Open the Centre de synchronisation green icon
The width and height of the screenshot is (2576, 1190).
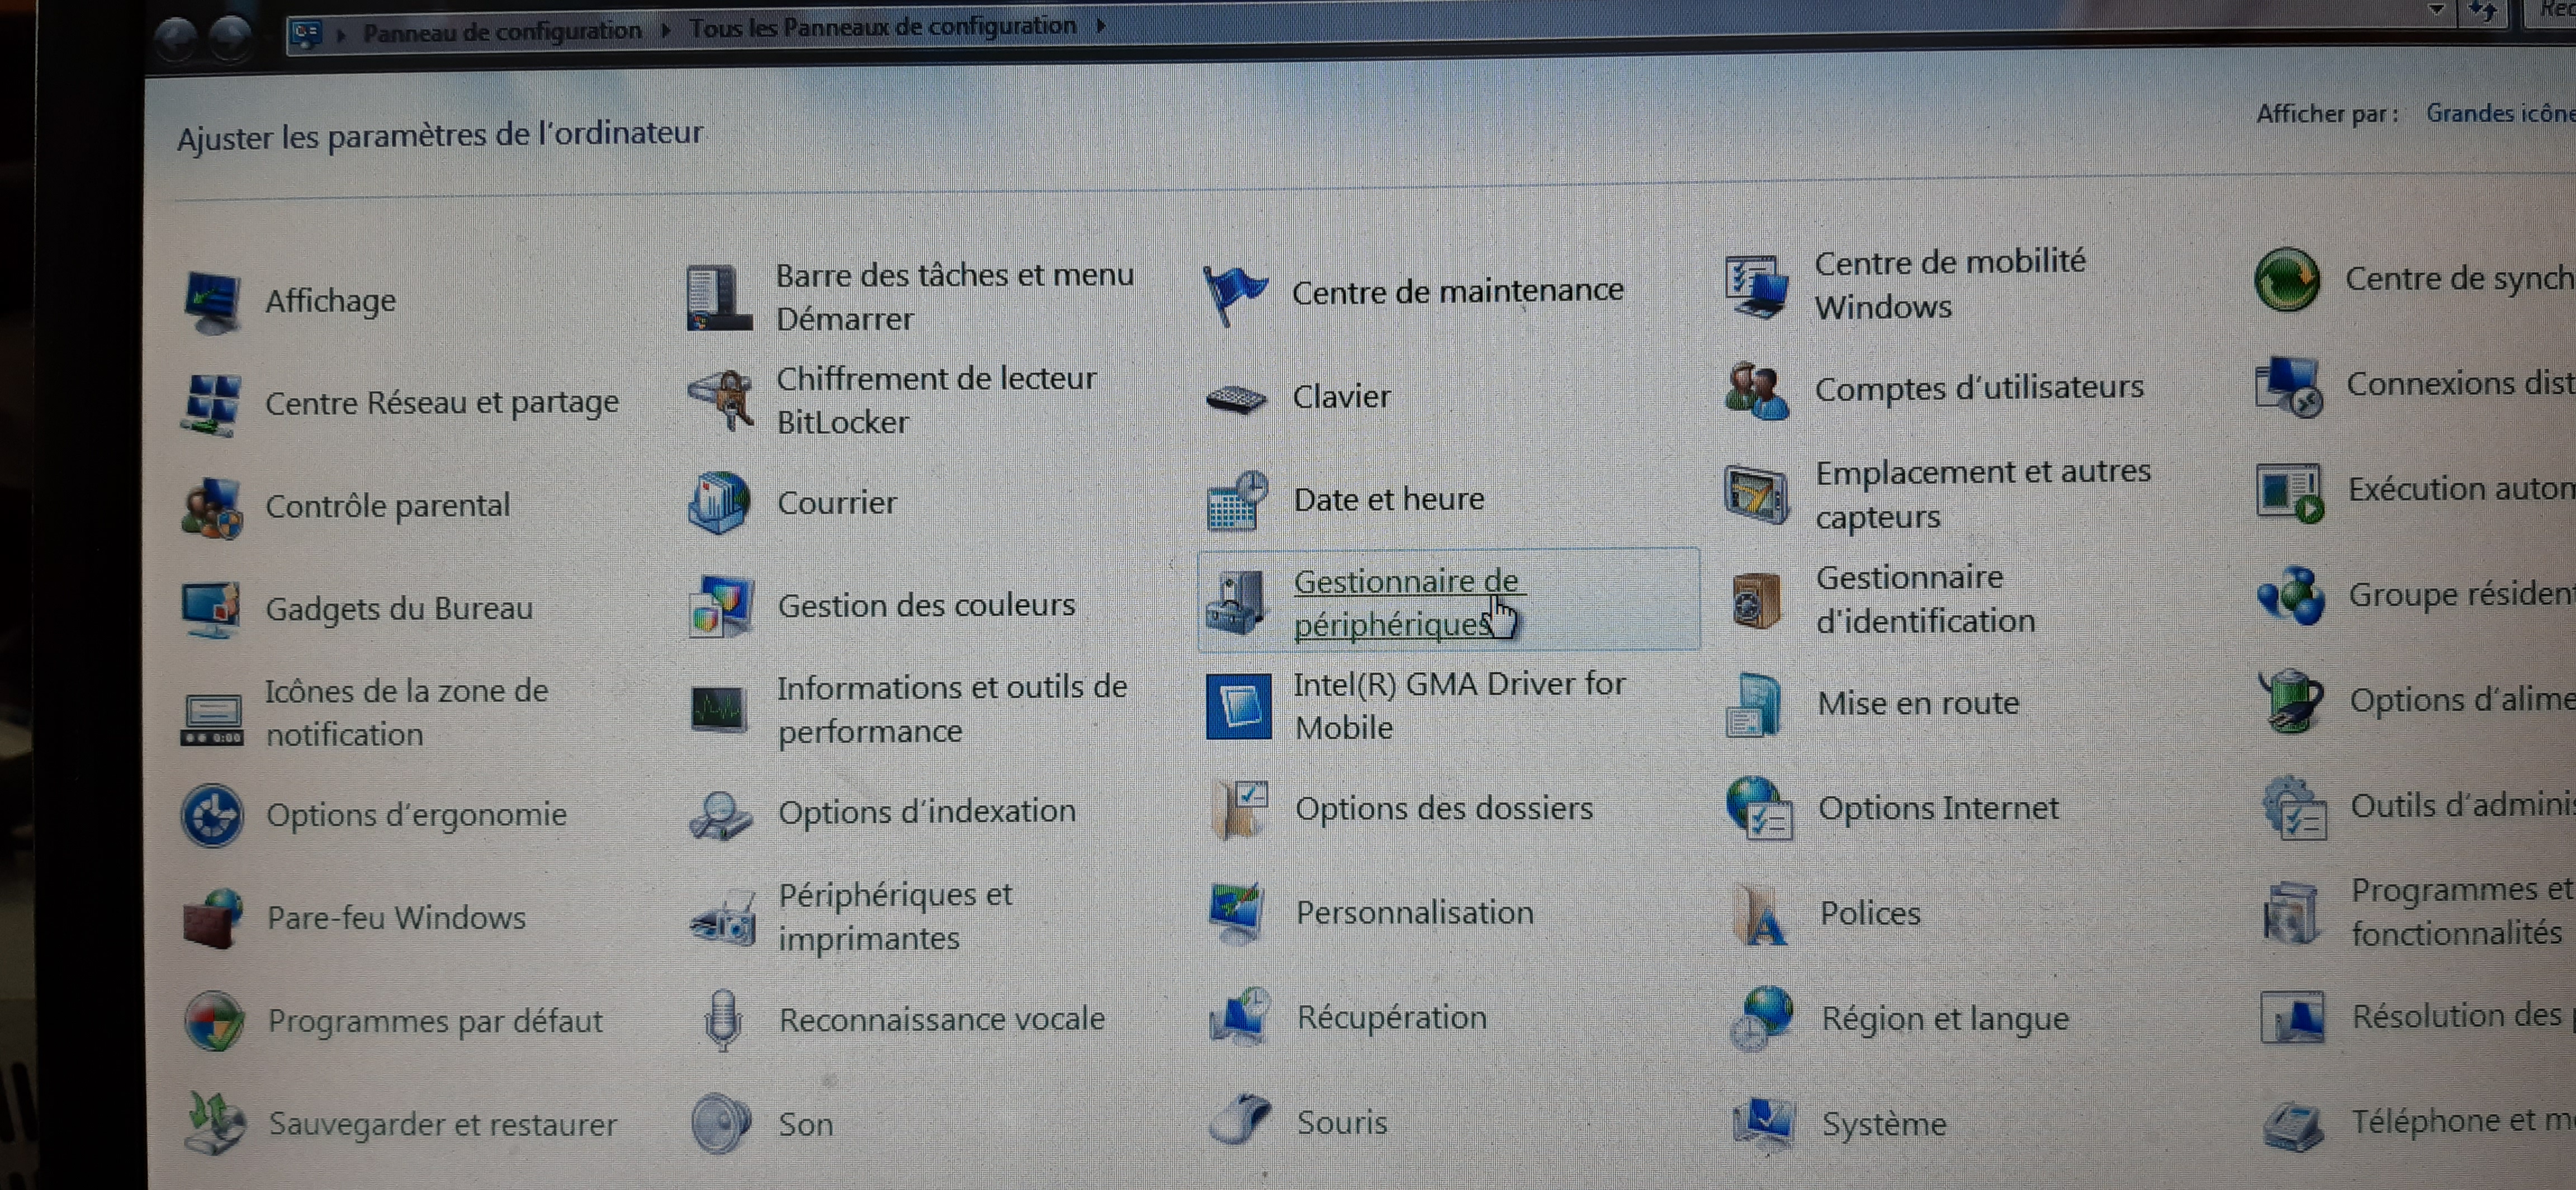coord(2287,279)
